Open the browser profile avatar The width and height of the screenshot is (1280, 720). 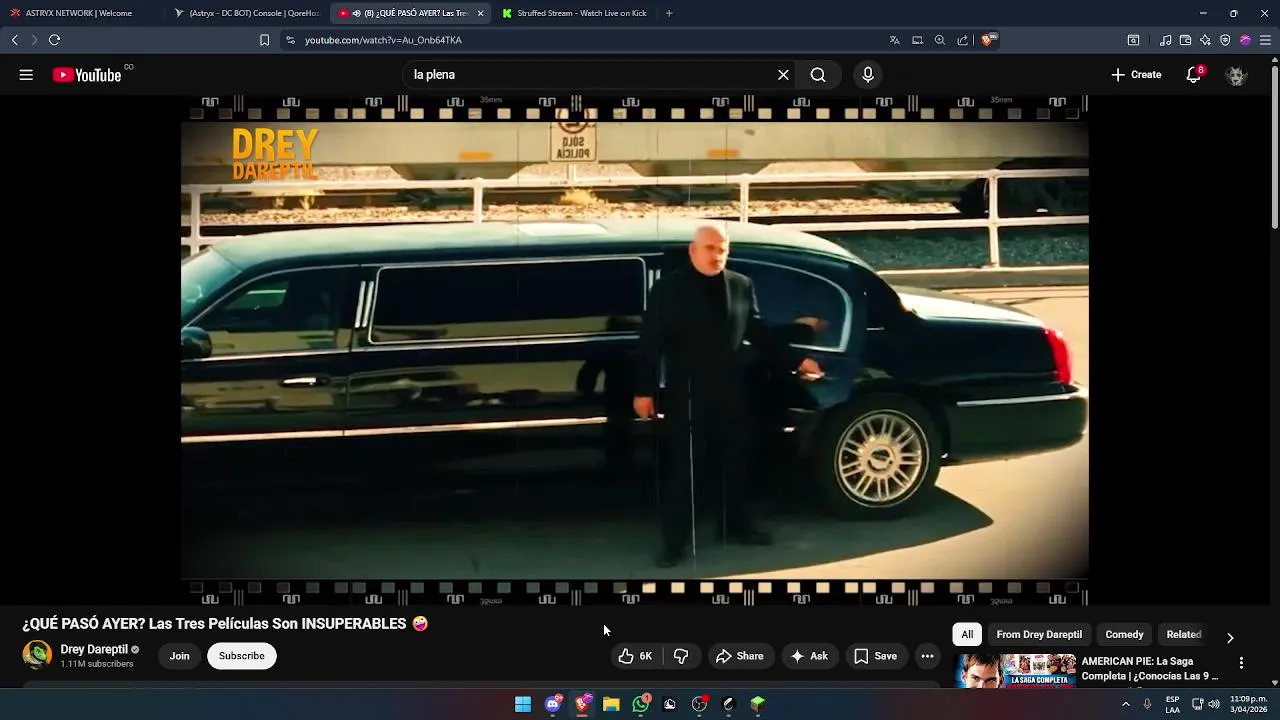point(1245,40)
